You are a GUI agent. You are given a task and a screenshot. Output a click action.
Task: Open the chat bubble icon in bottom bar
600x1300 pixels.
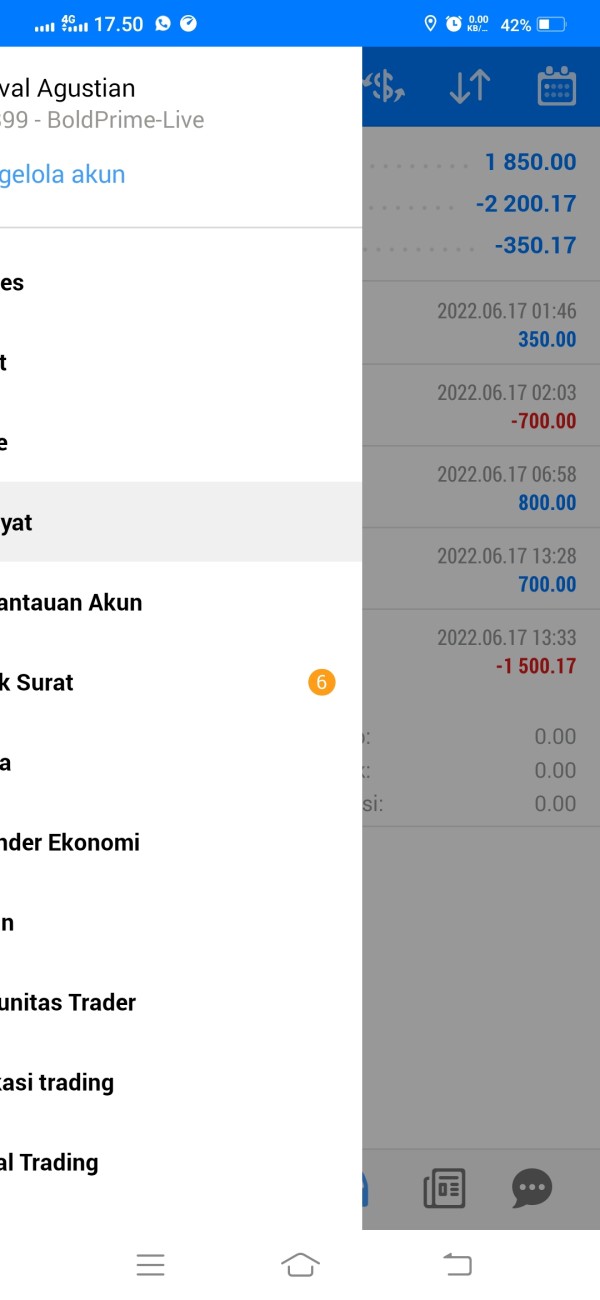pyautogui.click(x=532, y=1188)
